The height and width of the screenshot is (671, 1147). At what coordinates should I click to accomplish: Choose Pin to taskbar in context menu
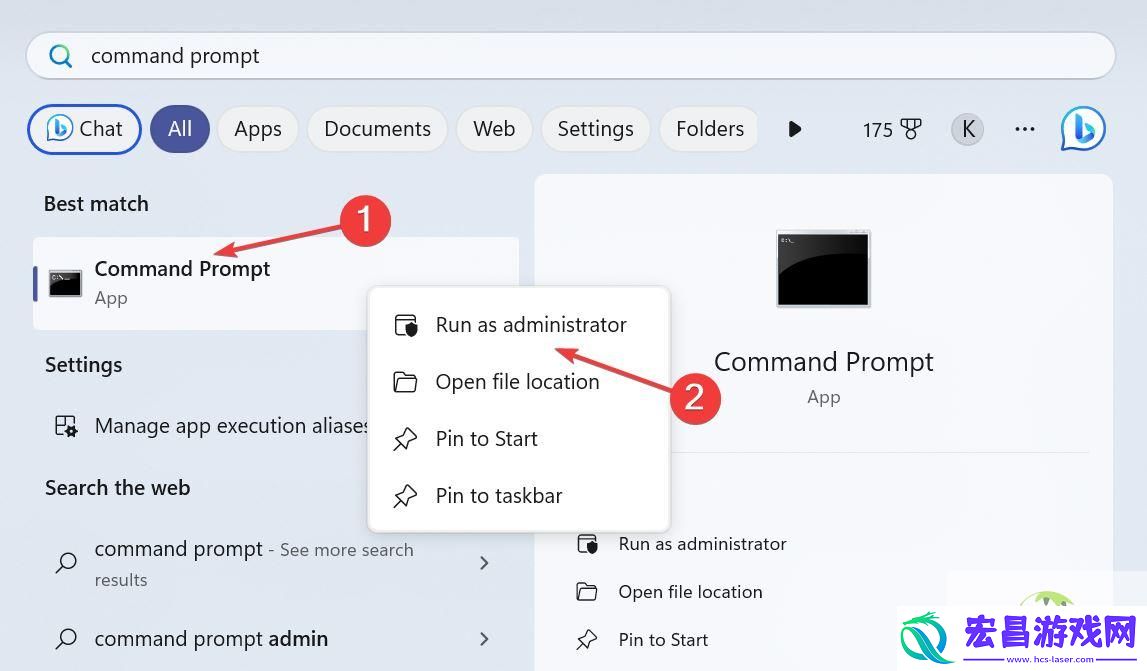point(519,496)
